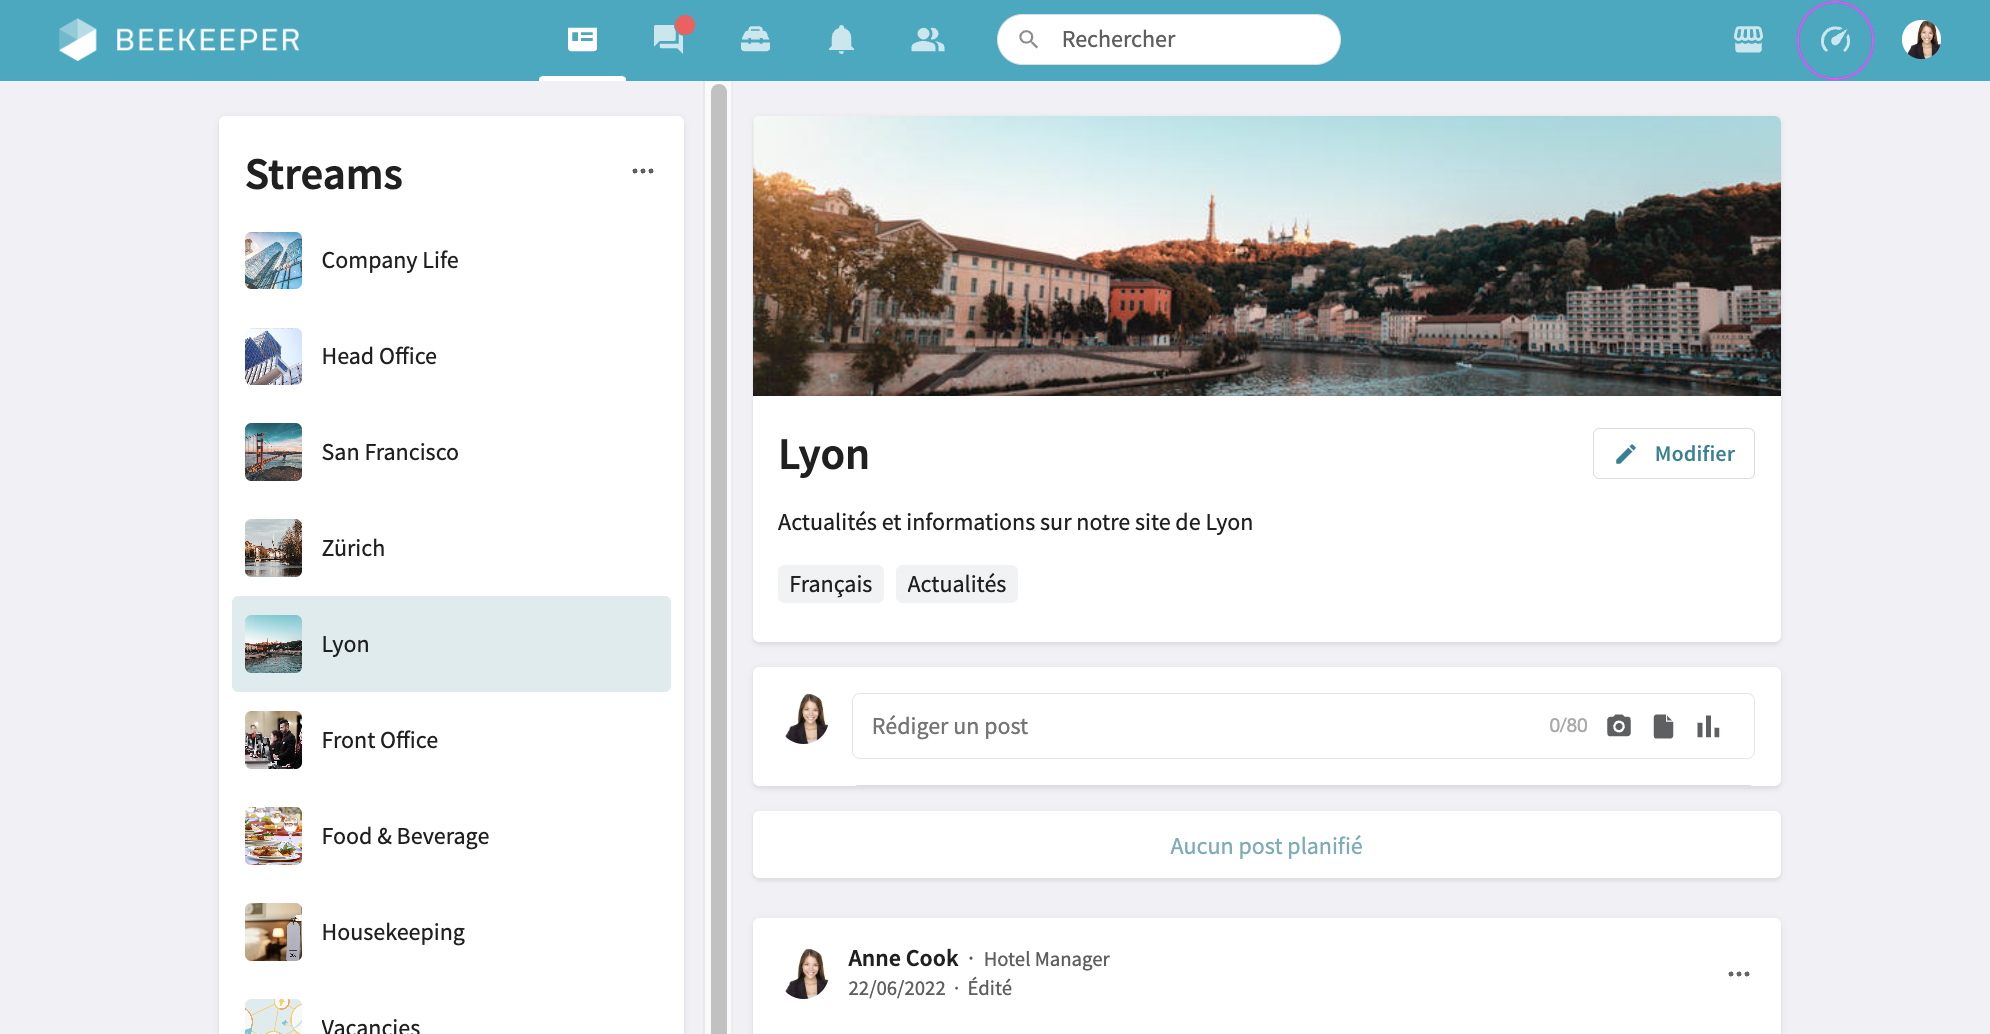Create a poll with the chart icon

click(x=1708, y=726)
